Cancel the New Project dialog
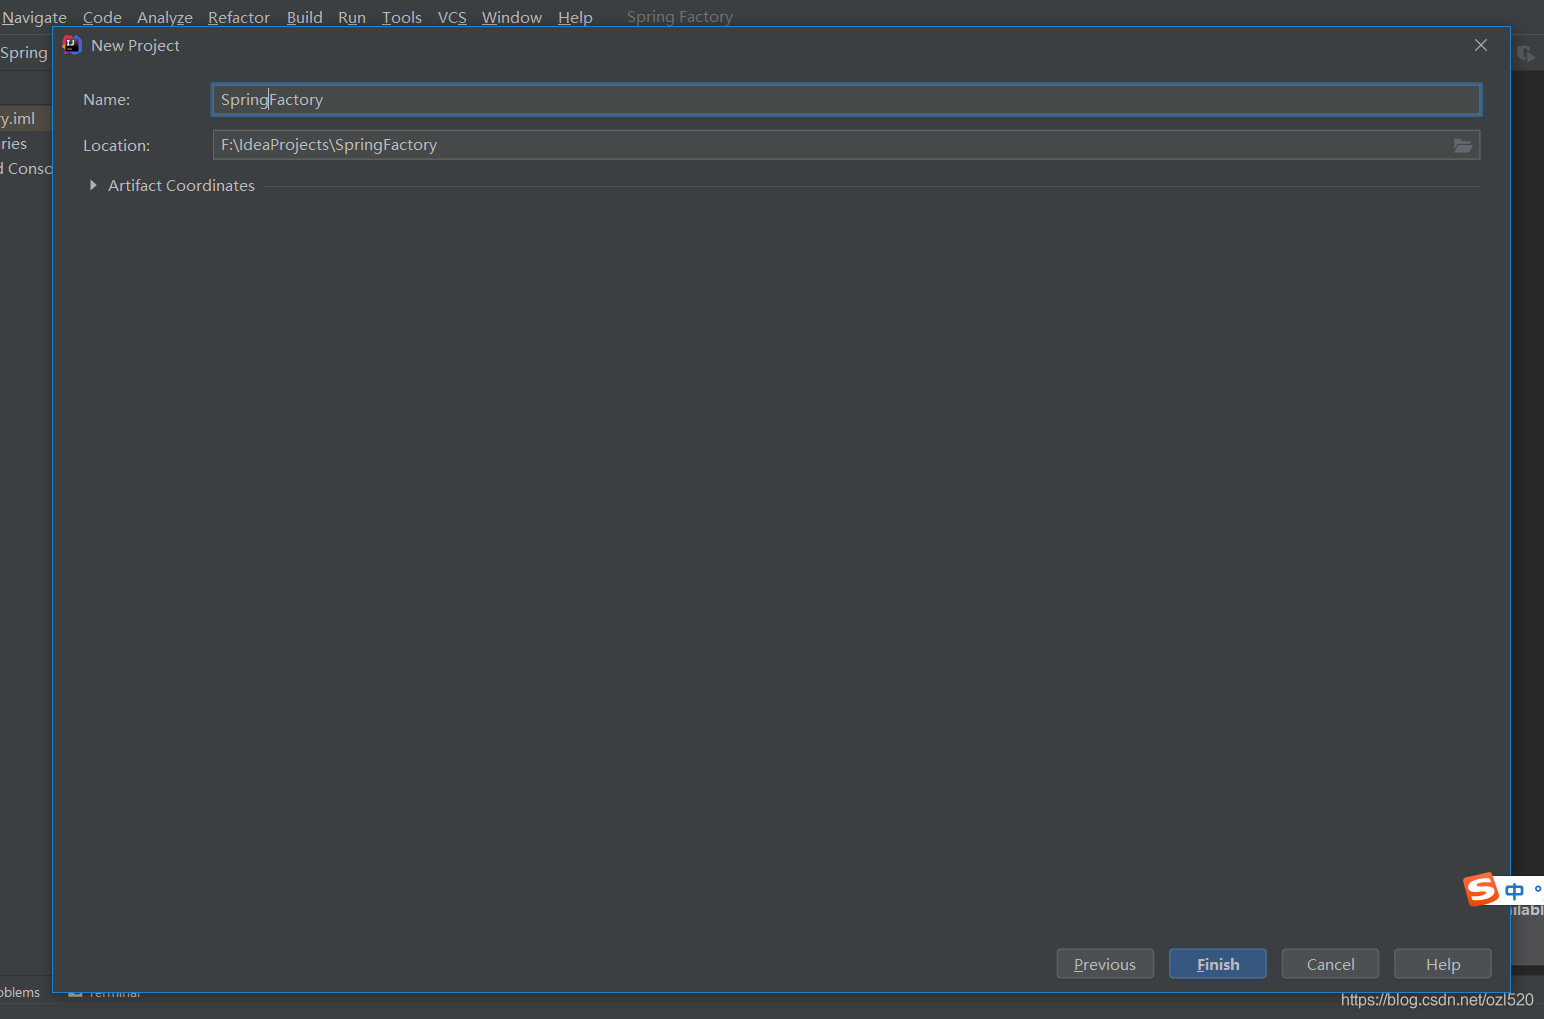The width and height of the screenshot is (1544, 1019). 1330,964
